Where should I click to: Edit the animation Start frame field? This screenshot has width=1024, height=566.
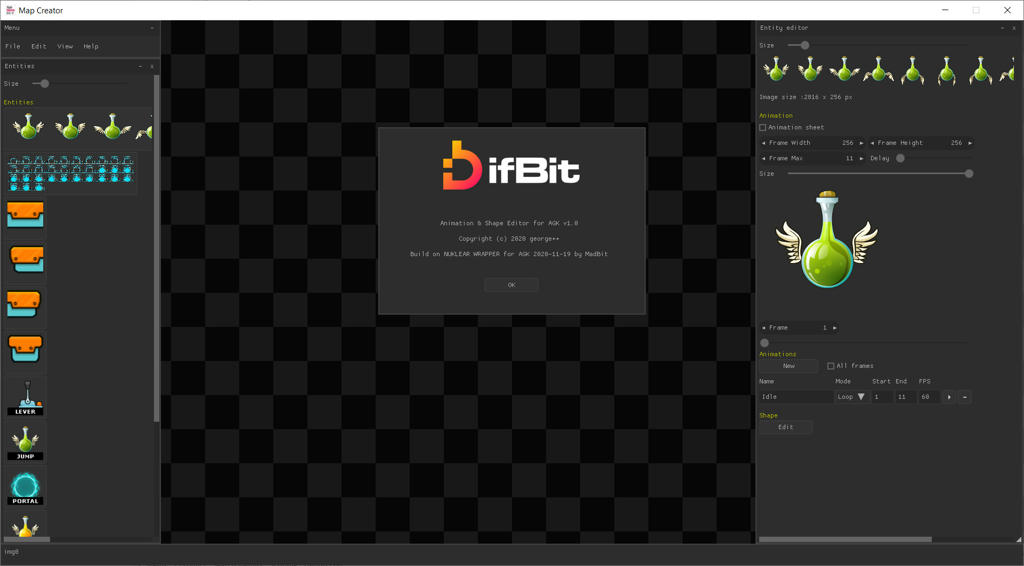pos(882,397)
